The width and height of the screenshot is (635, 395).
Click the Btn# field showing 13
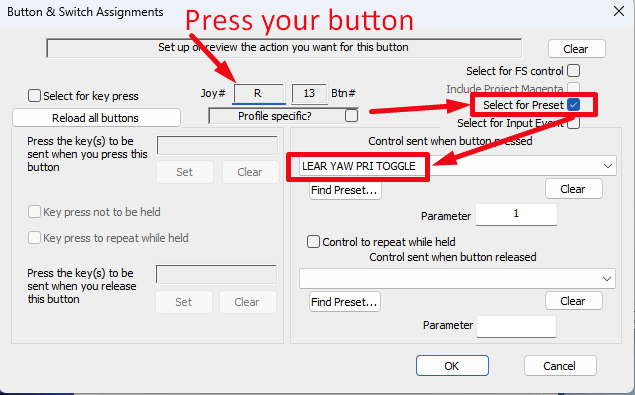pos(309,94)
